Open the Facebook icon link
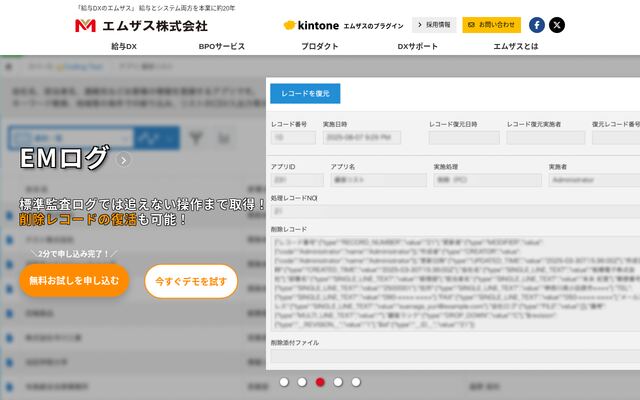This screenshot has width=640, height=400. click(x=537, y=25)
